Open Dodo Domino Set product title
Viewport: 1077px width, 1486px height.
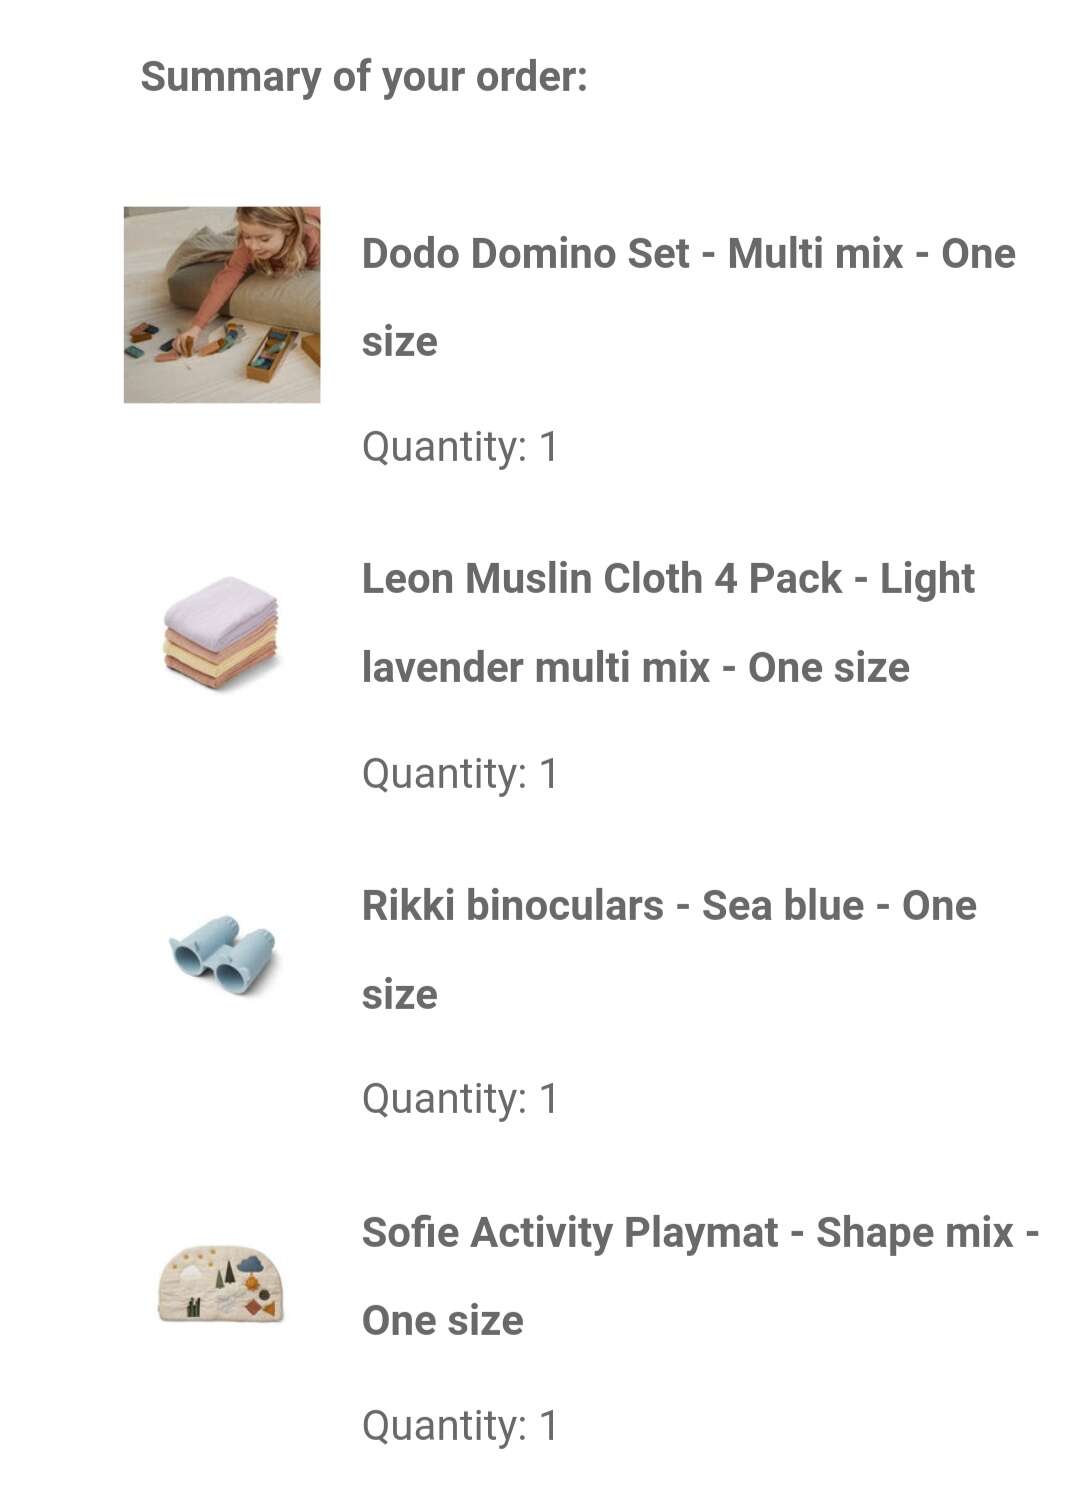point(688,297)
